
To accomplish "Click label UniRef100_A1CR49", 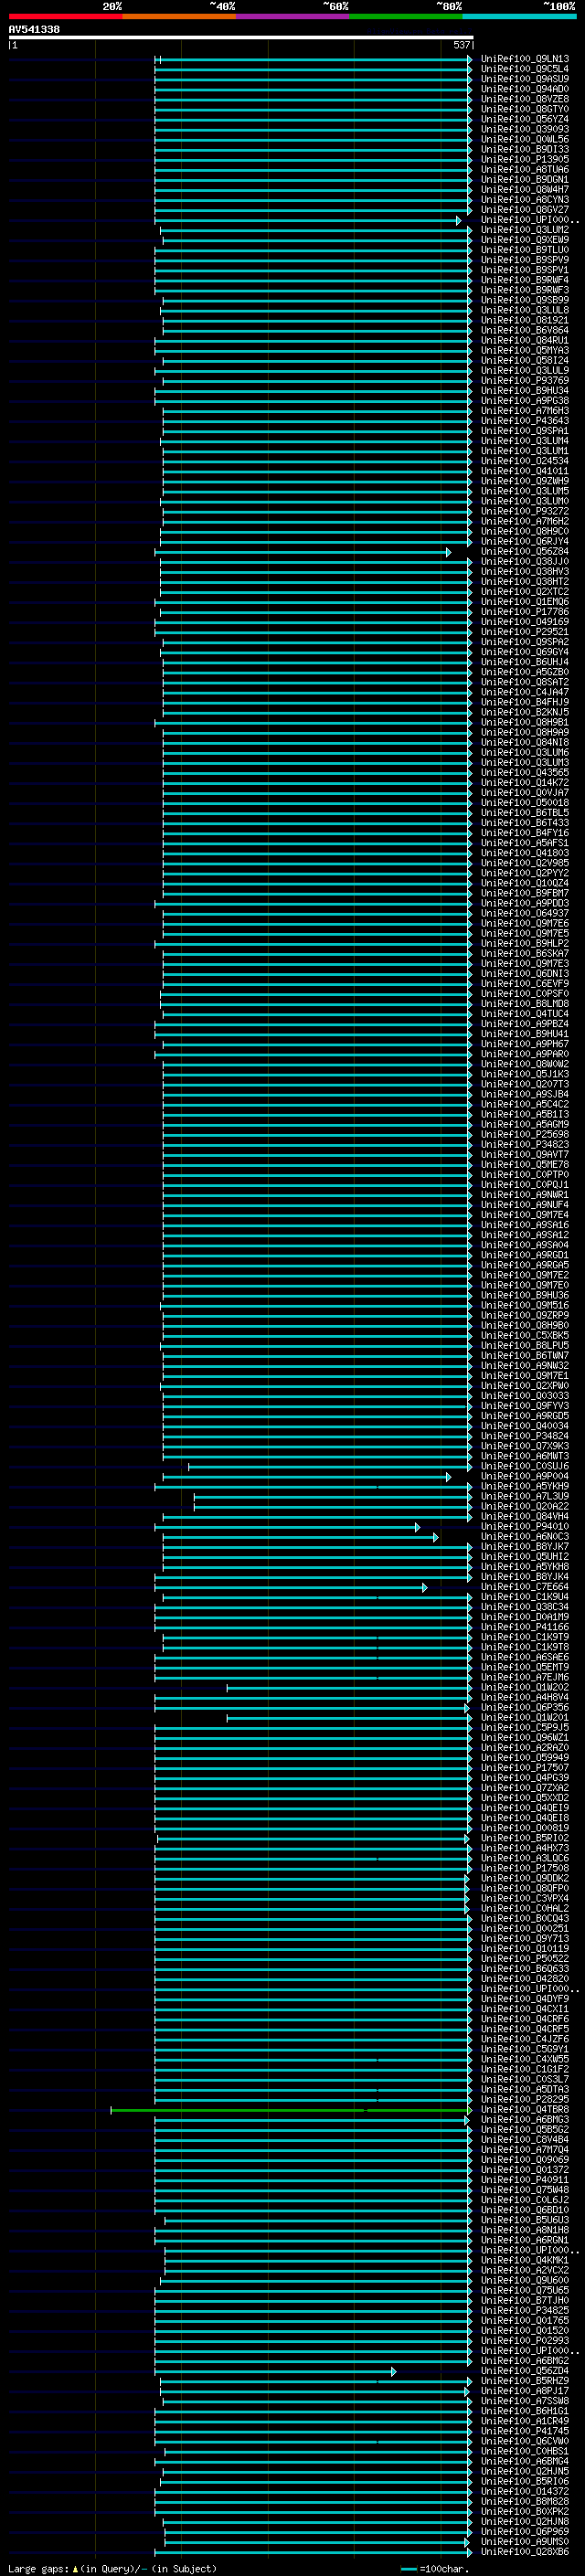I will 525,2421.
